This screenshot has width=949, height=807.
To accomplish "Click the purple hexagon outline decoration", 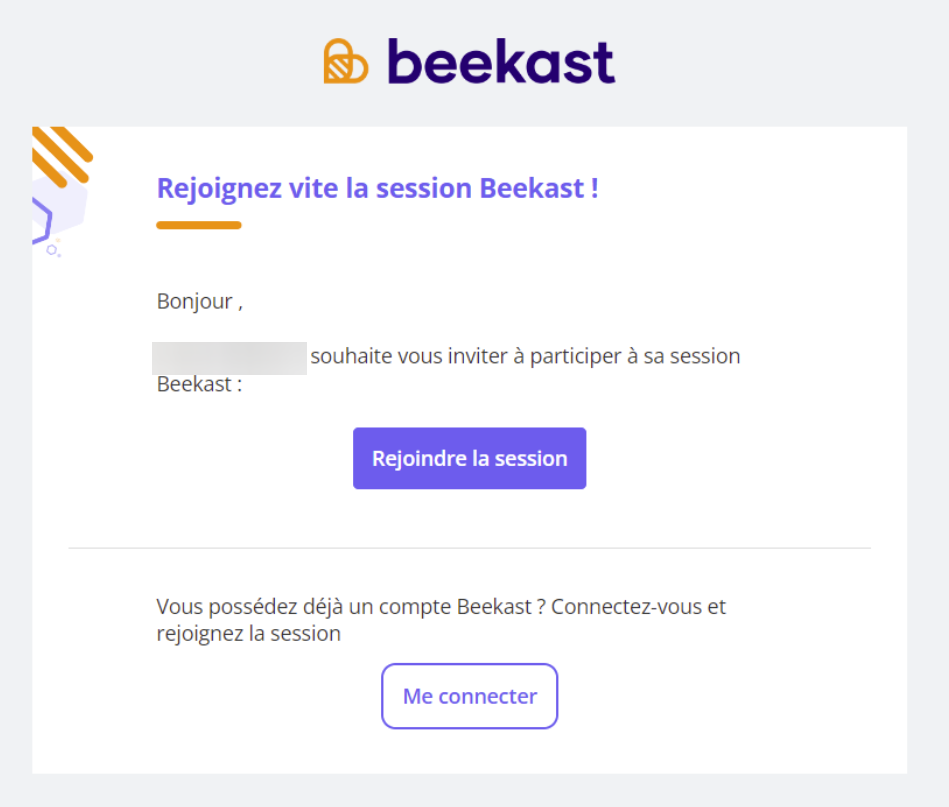I will (x=42, y=220).
